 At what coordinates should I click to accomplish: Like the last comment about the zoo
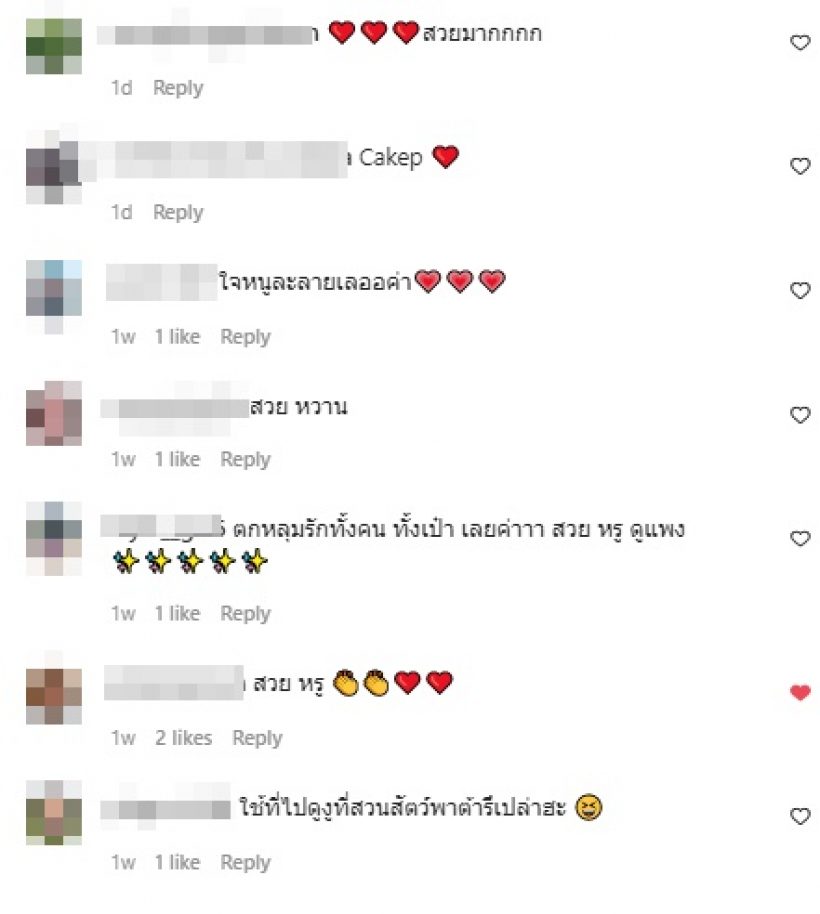point(800,817)
